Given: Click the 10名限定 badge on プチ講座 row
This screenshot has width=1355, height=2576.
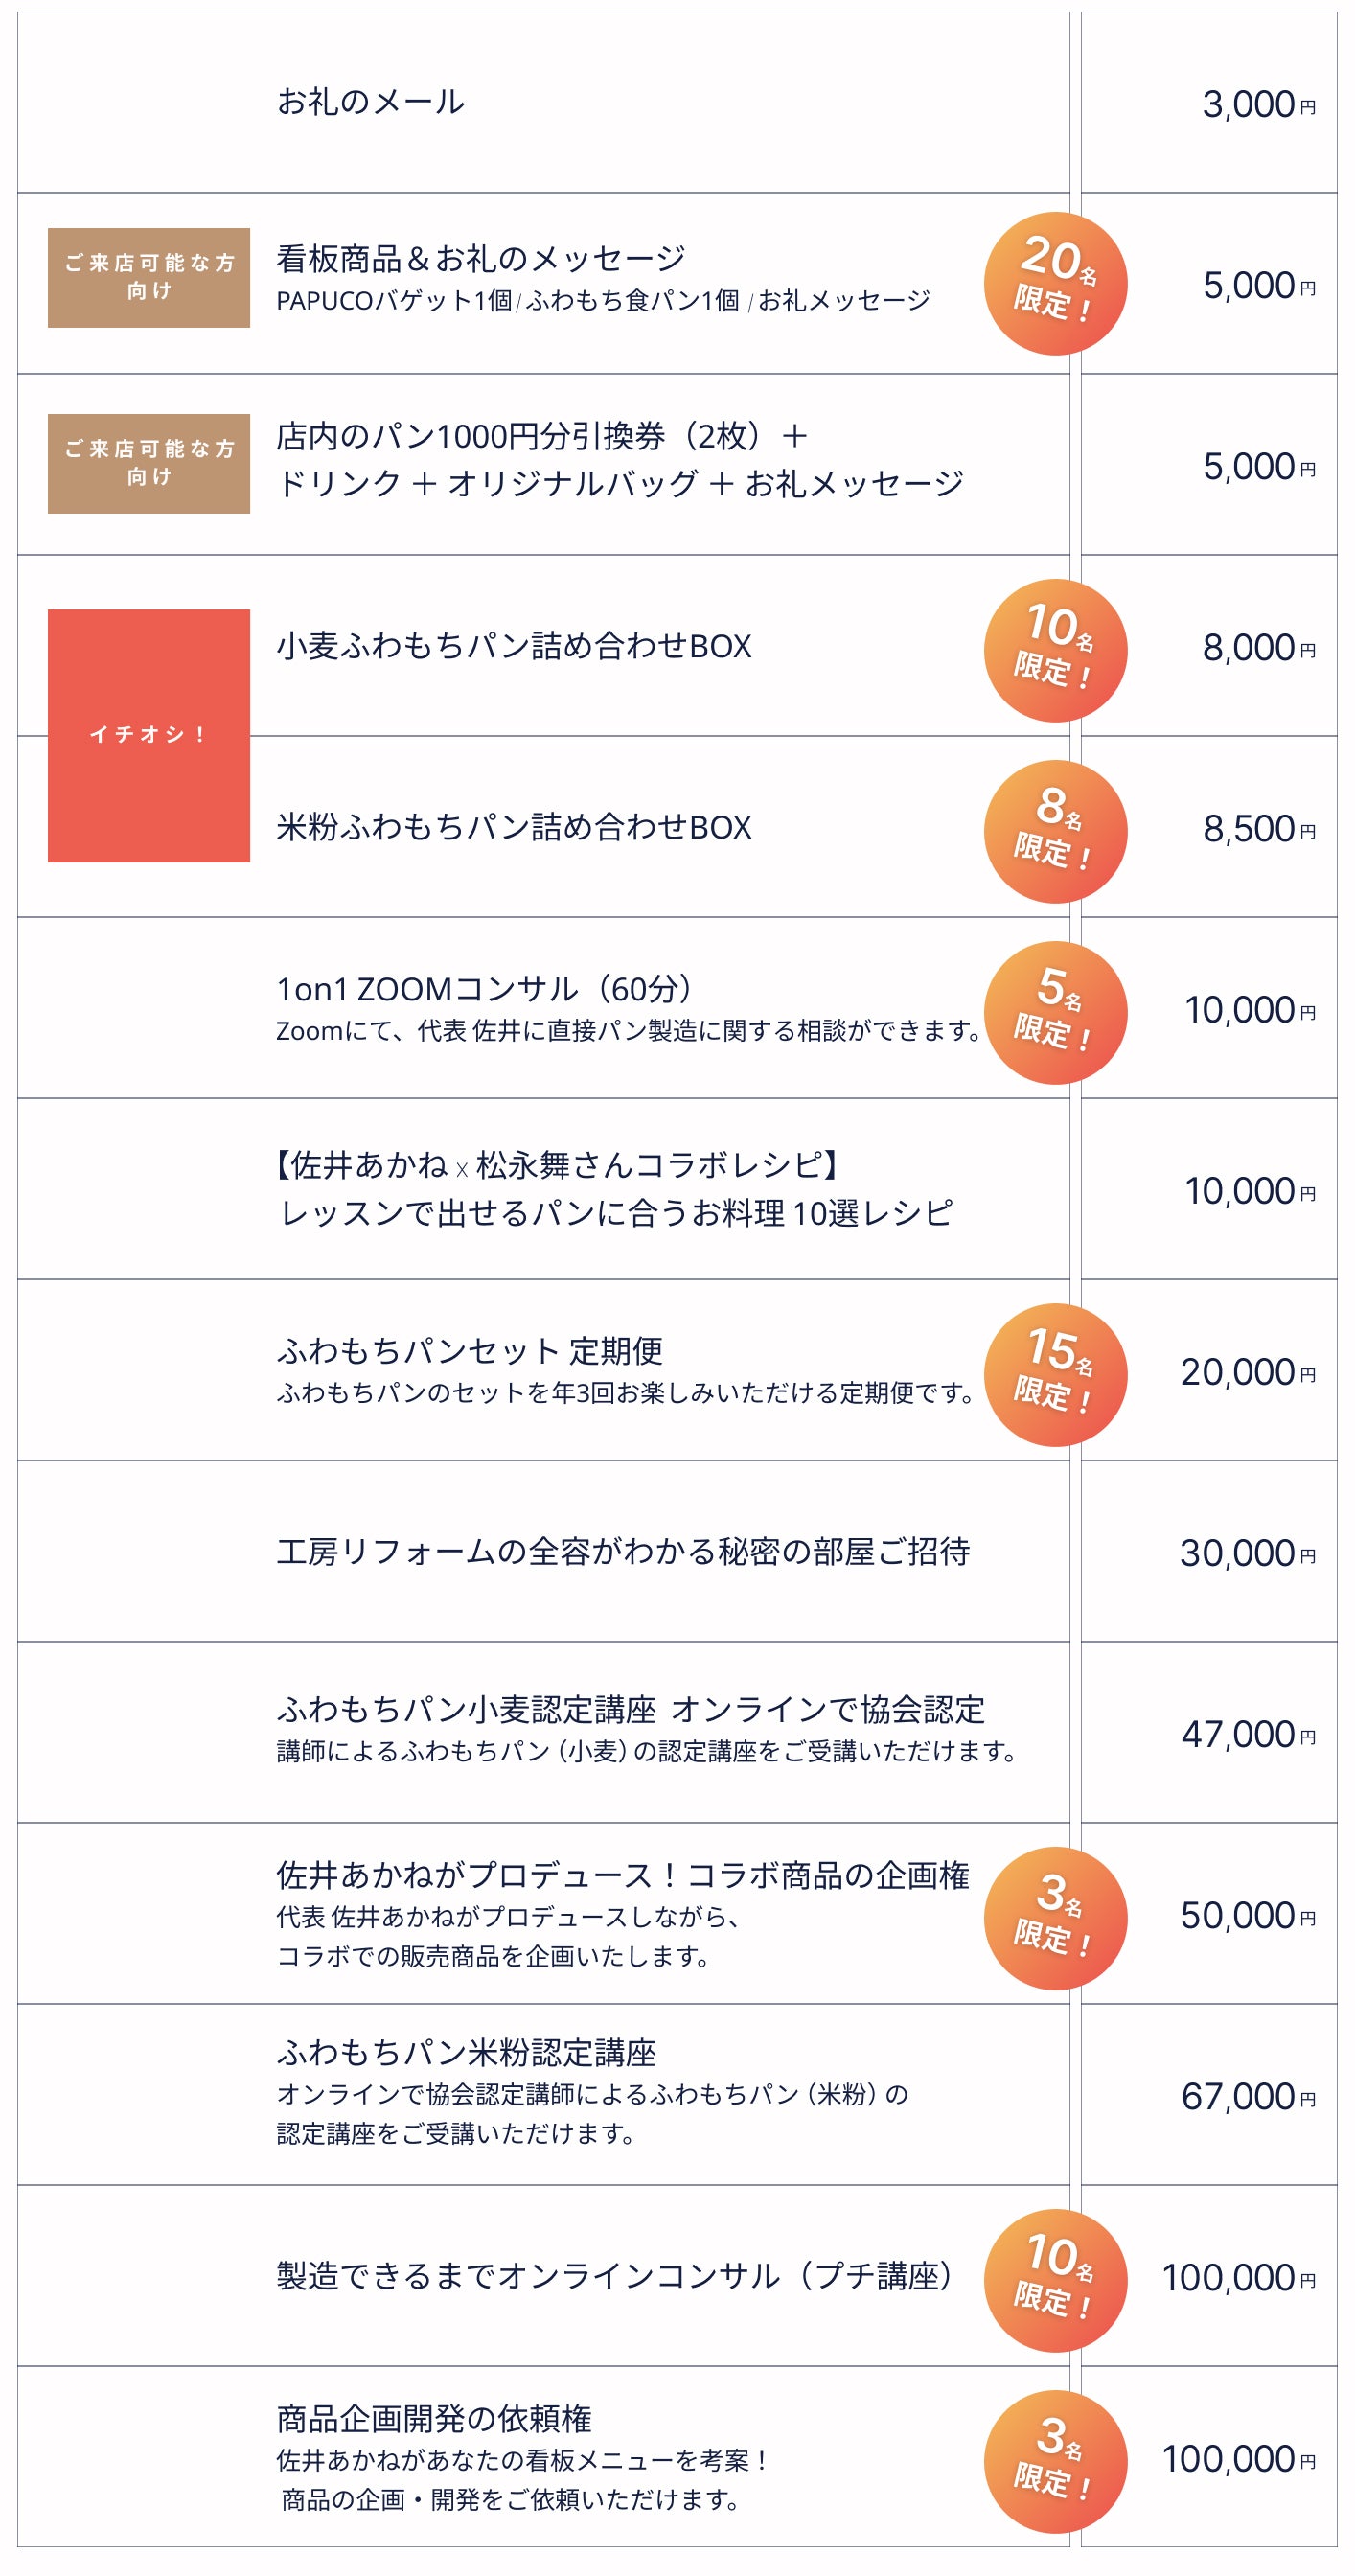Looking at the screenshot, I should [x=1055, y=2279].
